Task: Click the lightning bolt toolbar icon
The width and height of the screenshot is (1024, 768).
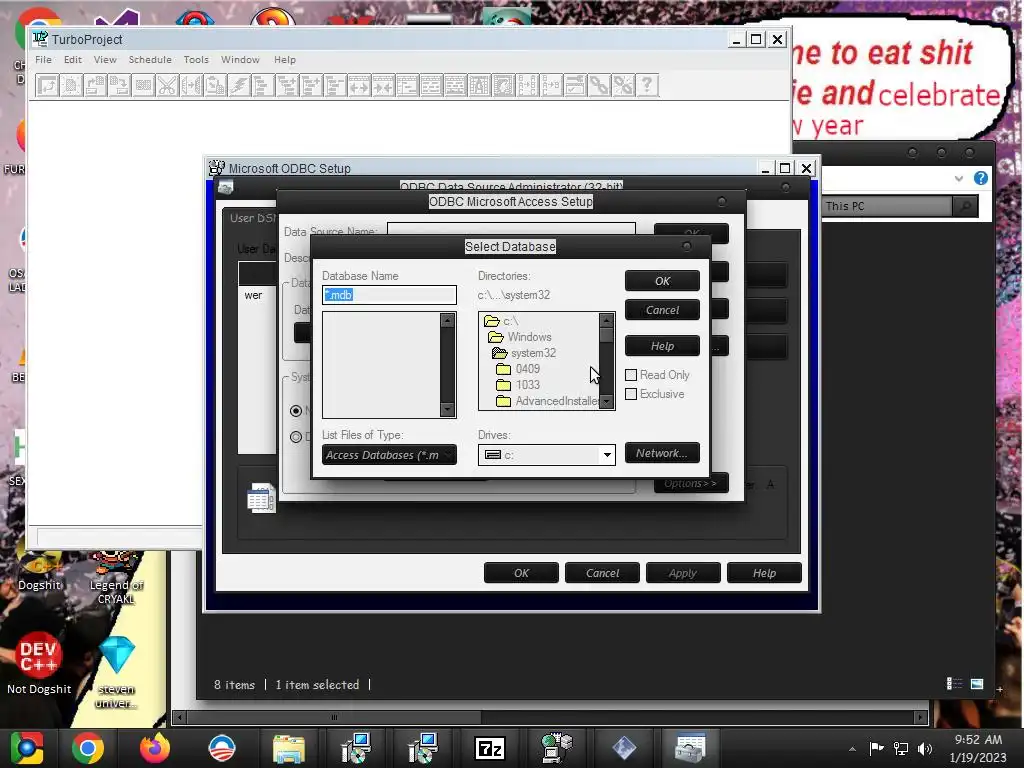Action: [x=239, y=86]
